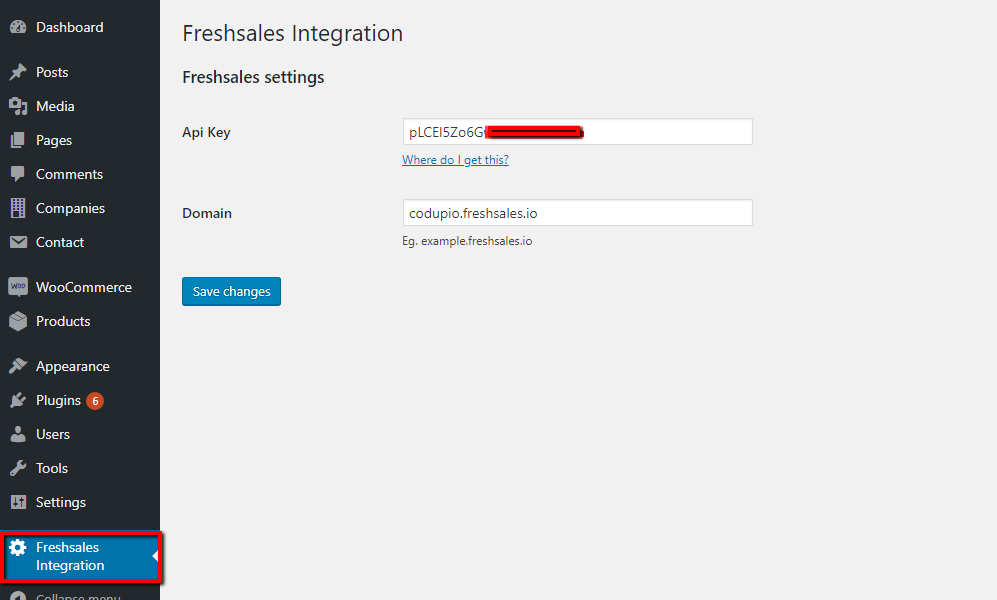Click the Freshsales Integration gear icon
Screen dimensions: 997x600
tap(18, 547)
